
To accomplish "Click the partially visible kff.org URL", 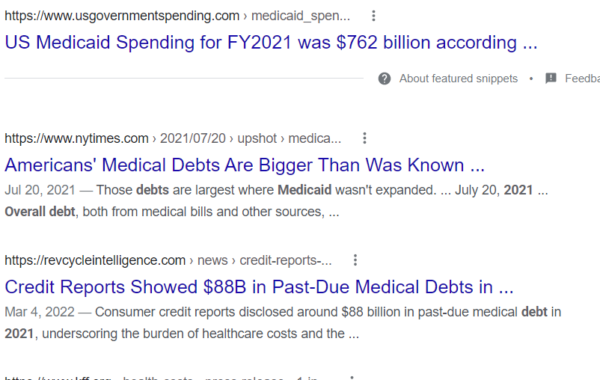I will [x=58, y=378].
